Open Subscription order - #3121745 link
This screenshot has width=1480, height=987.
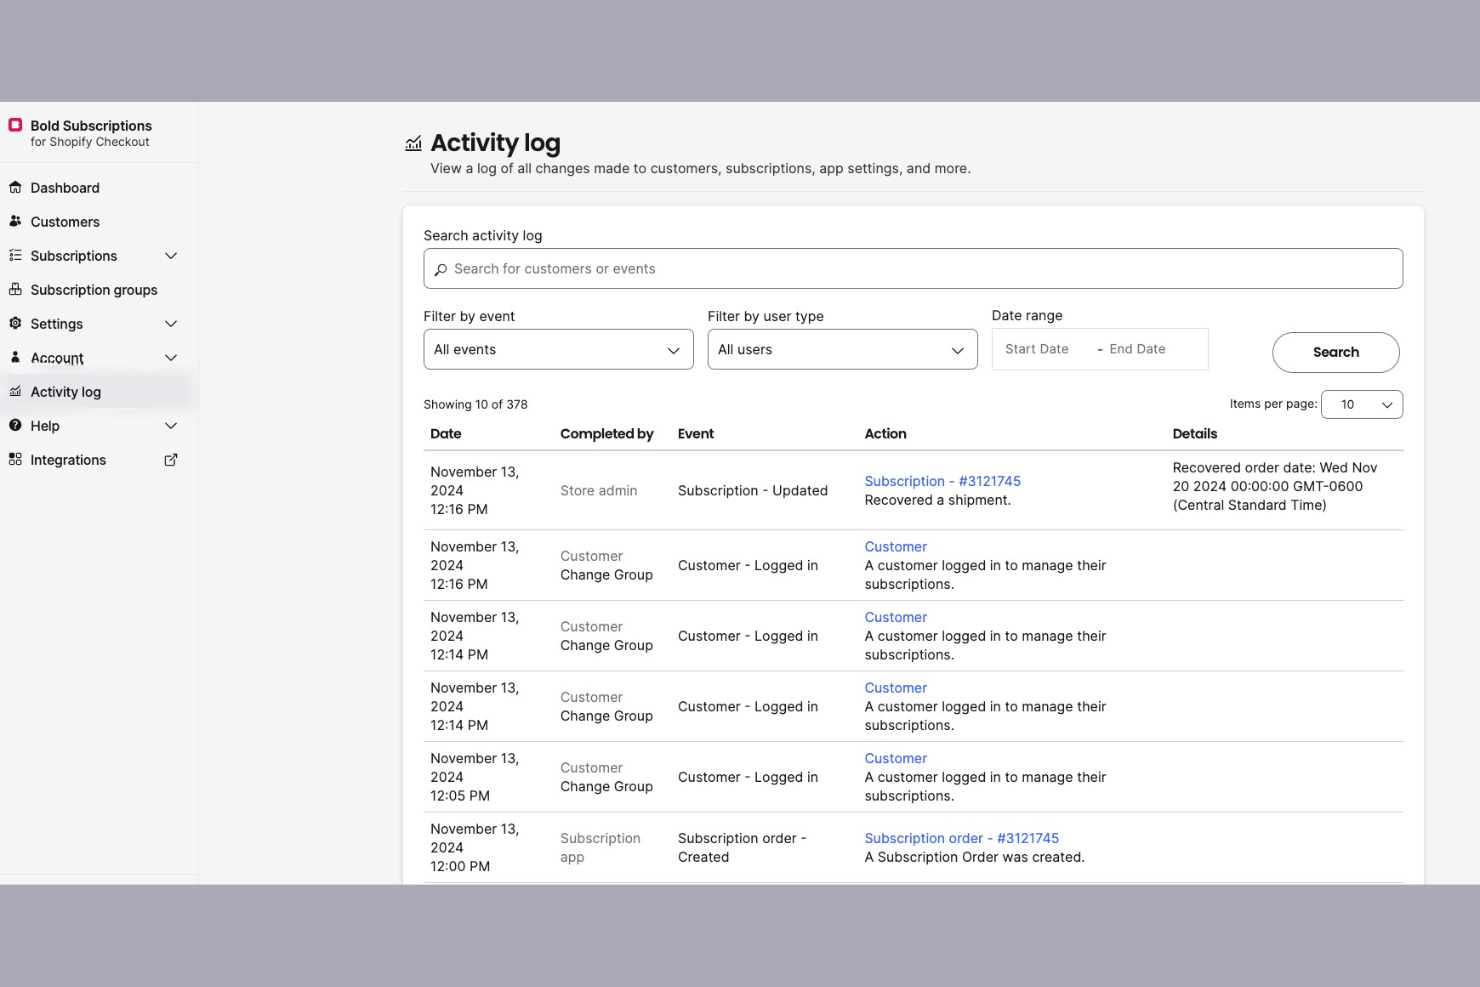[961, 838]
